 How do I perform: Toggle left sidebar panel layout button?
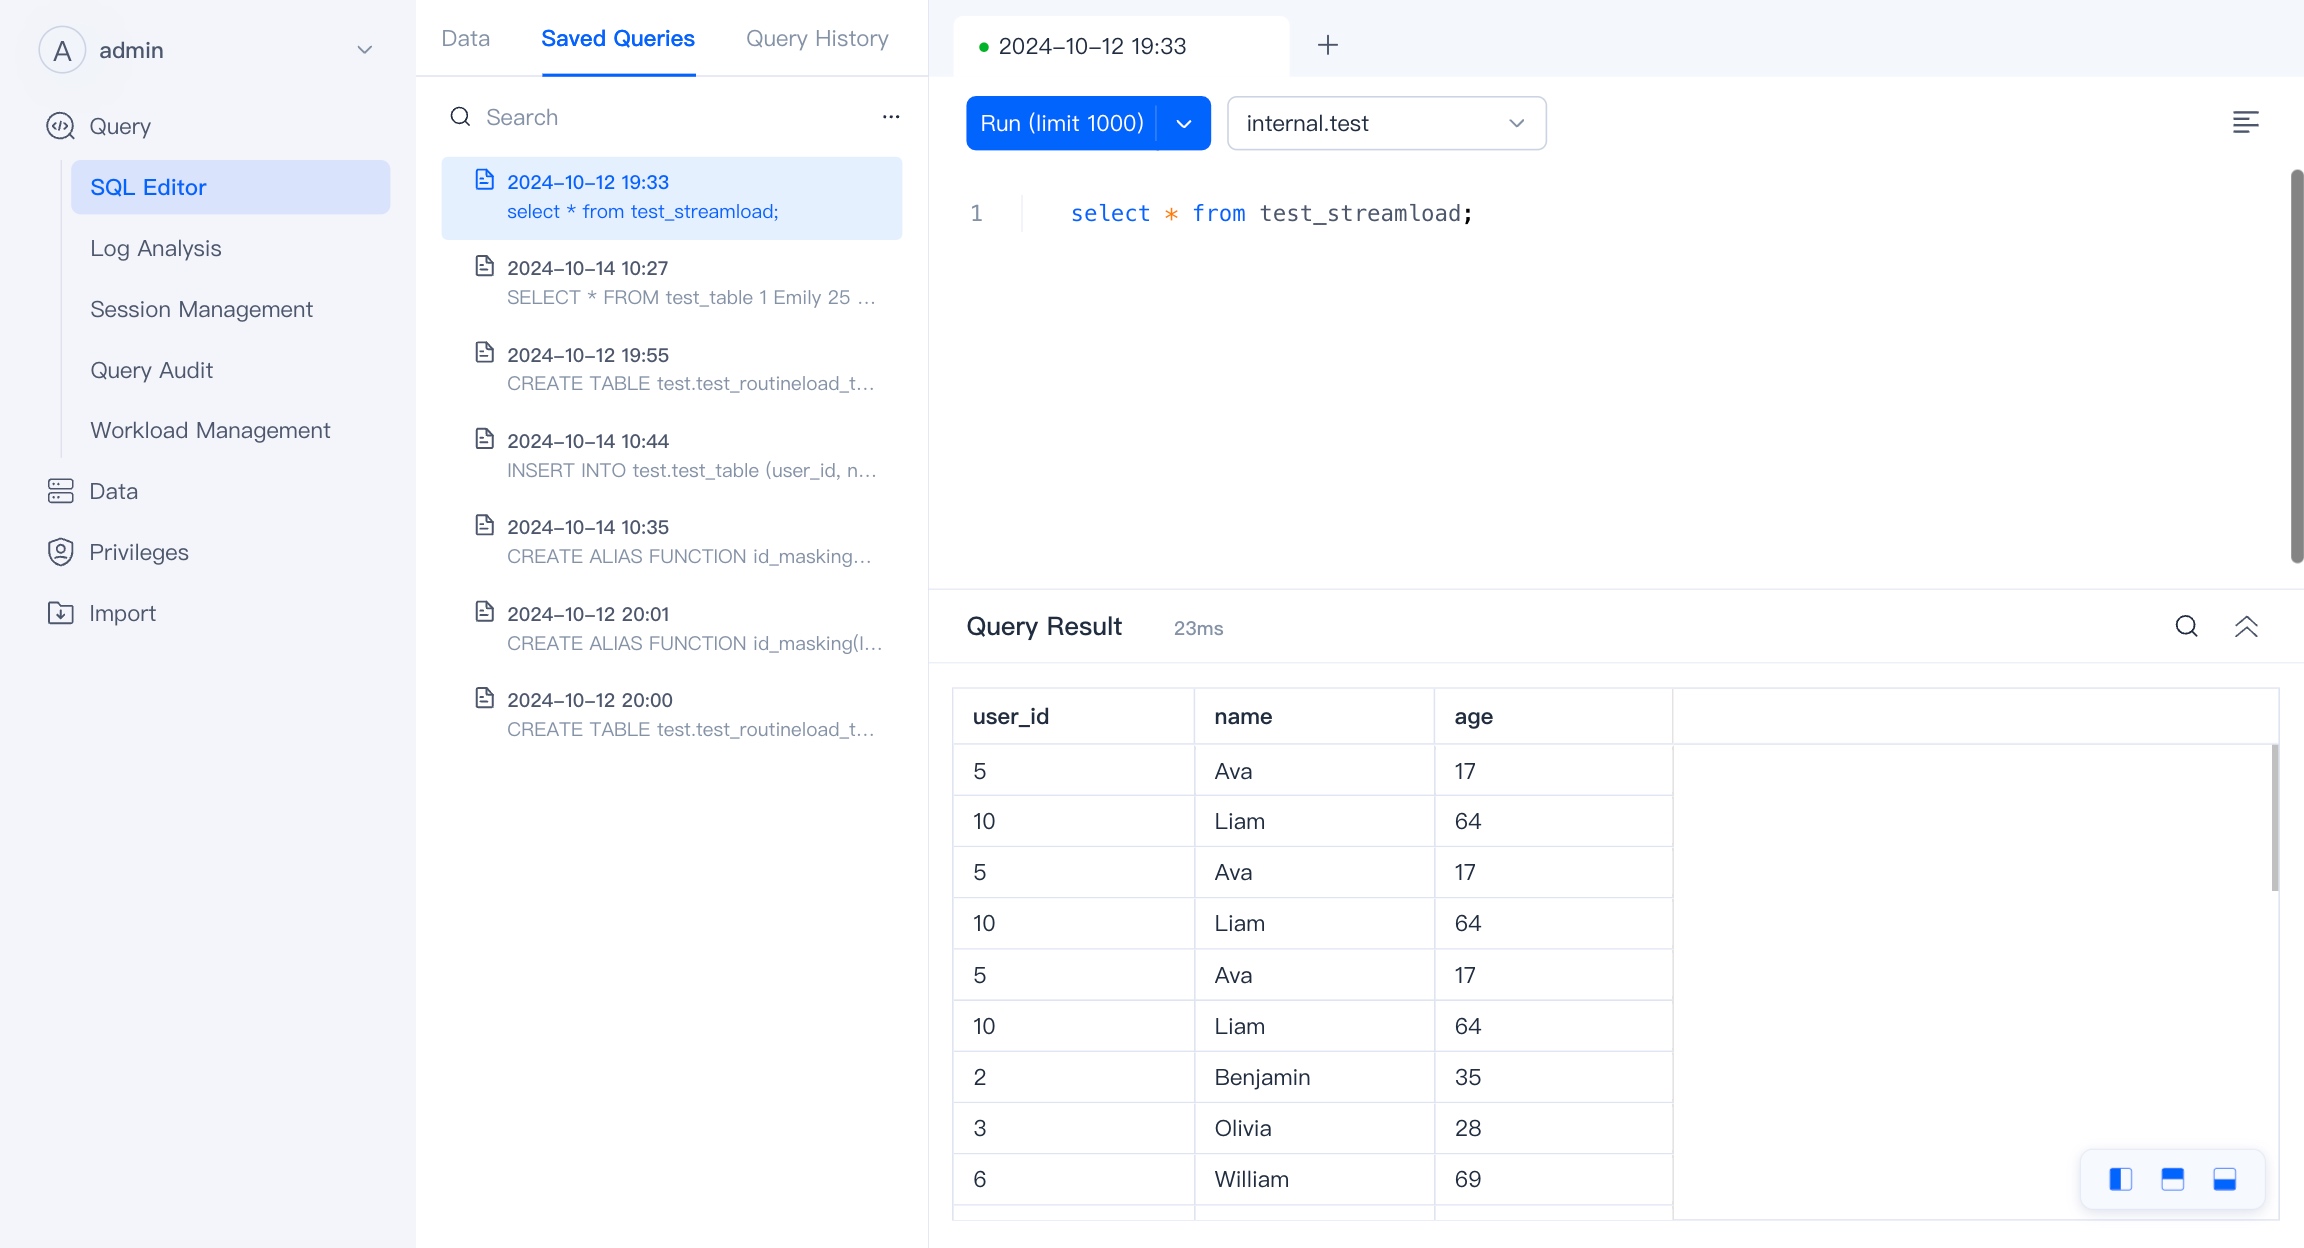(2120, 1179)
